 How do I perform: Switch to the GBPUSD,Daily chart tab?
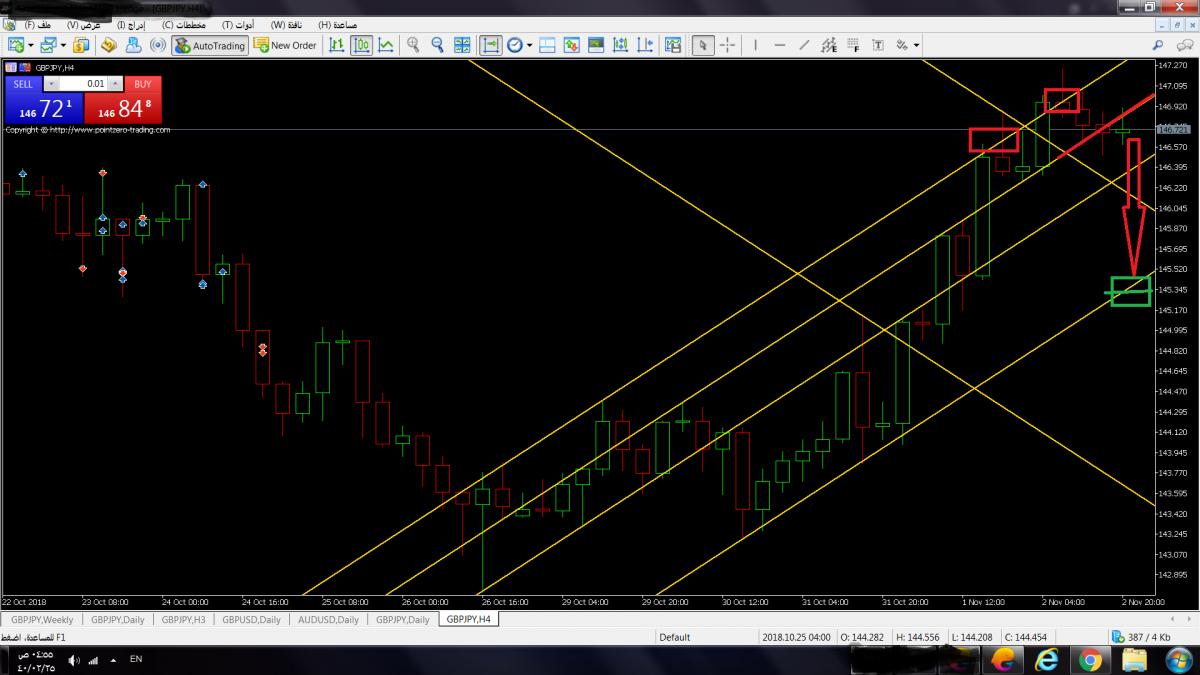coord(251,620)
